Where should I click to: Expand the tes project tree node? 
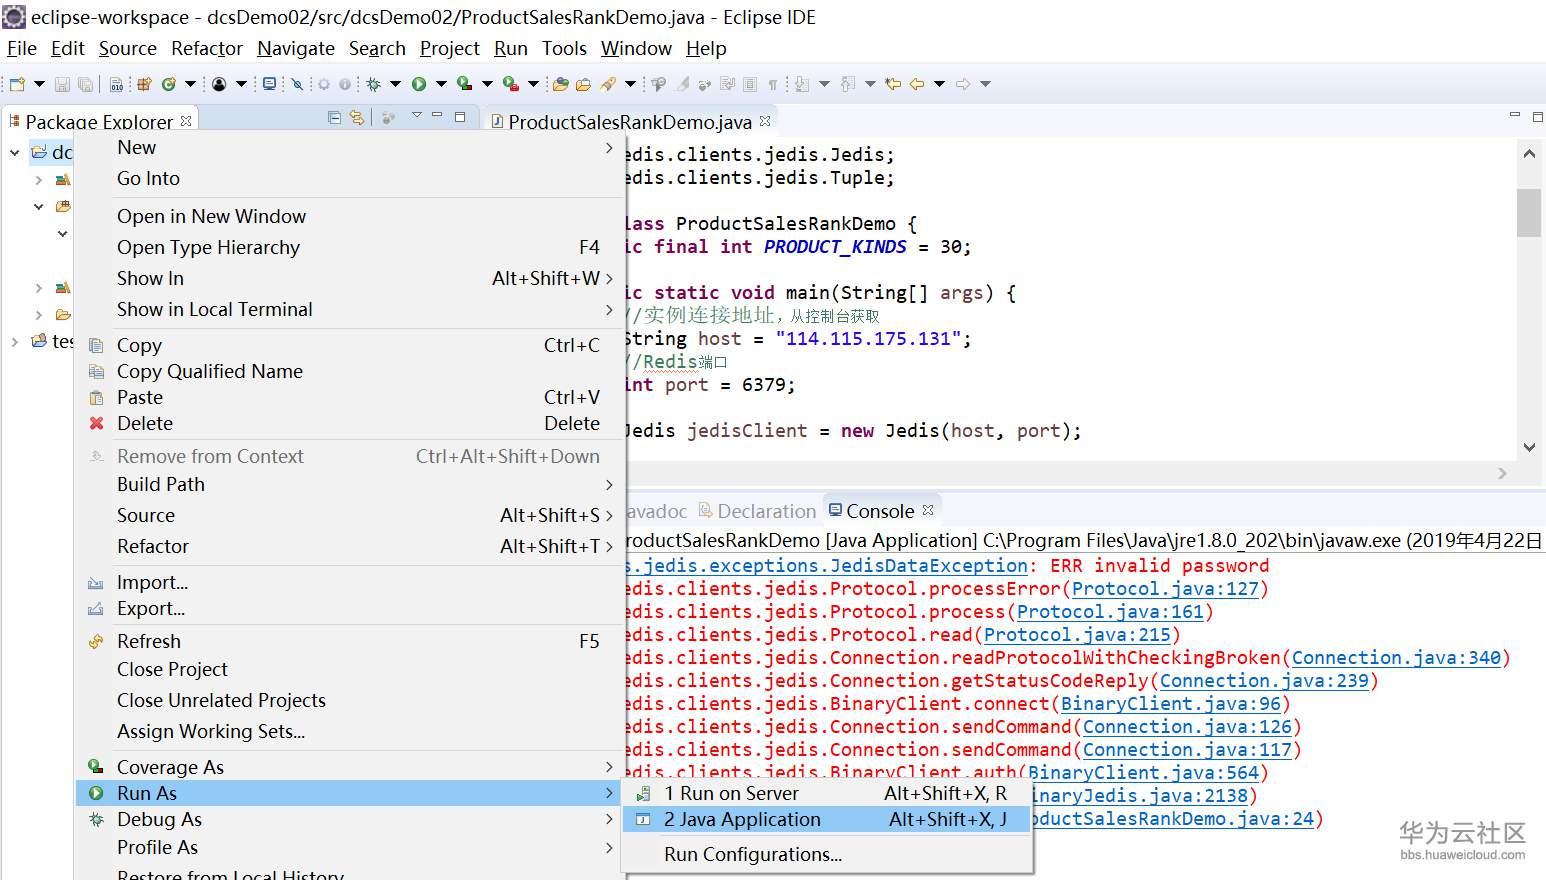(x=14, y=341)
